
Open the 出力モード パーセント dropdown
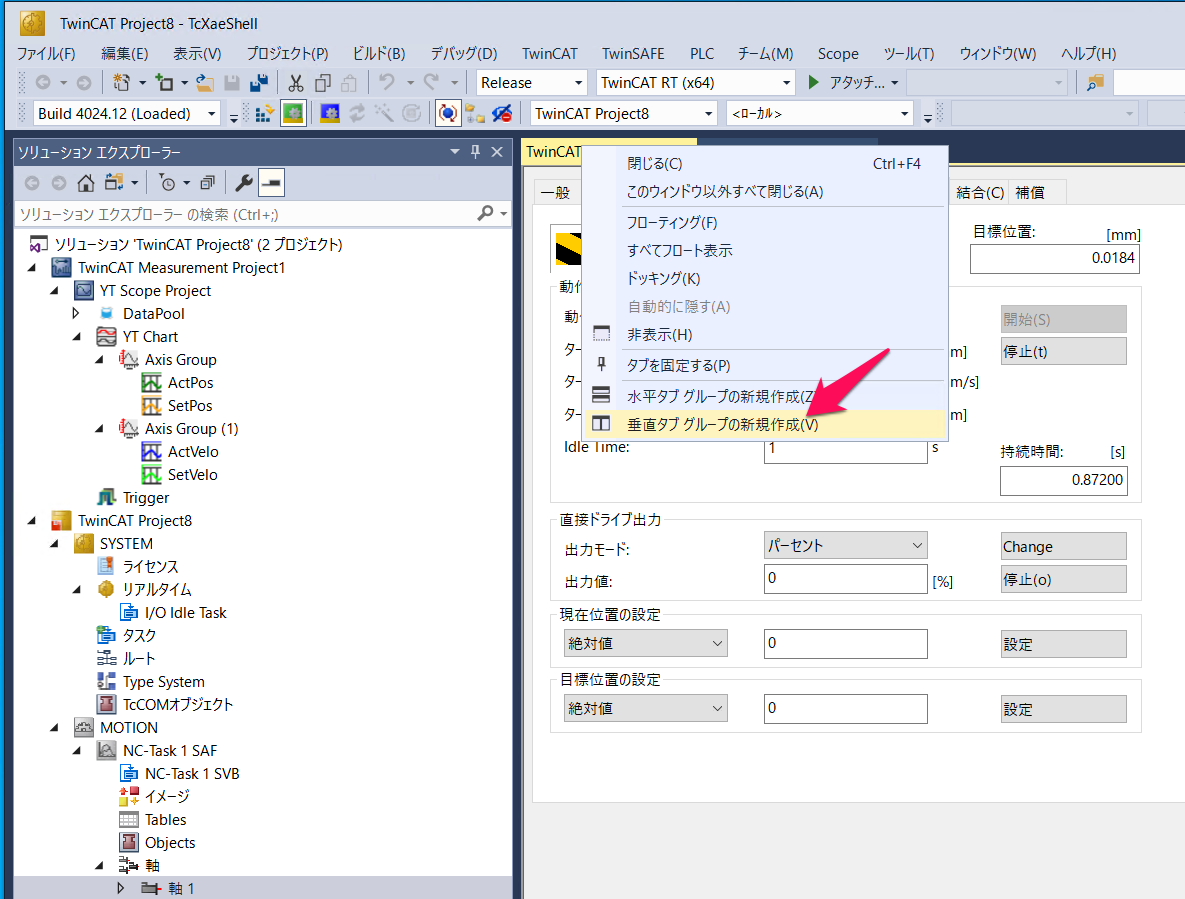point(845,545)
